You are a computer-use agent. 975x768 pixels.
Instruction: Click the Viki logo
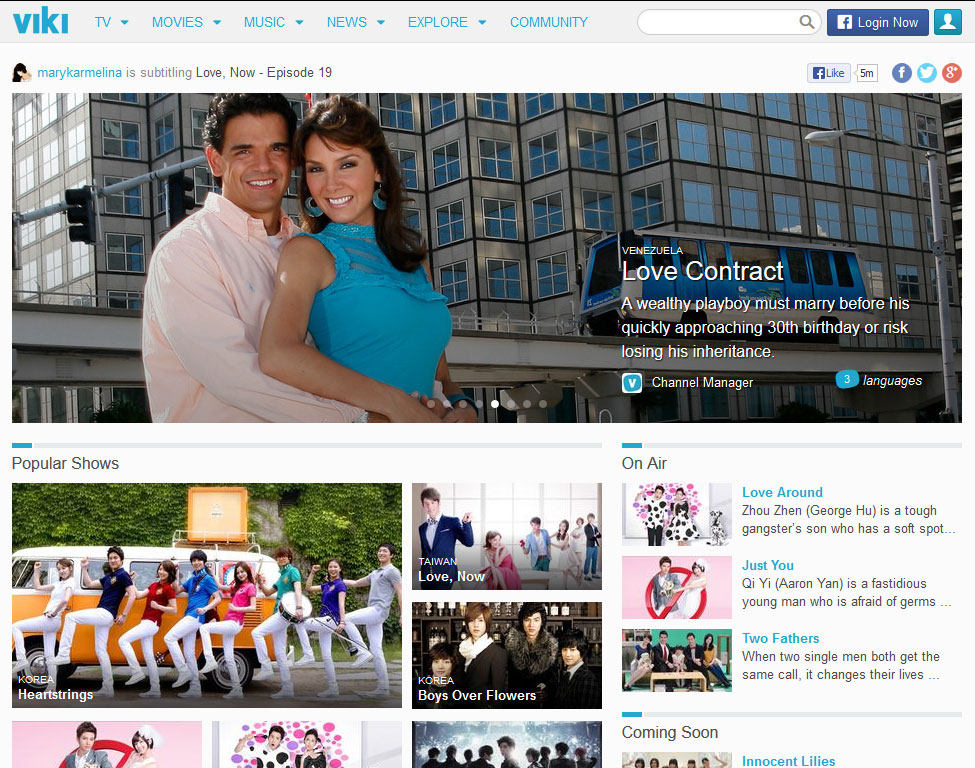click(41, 21)
